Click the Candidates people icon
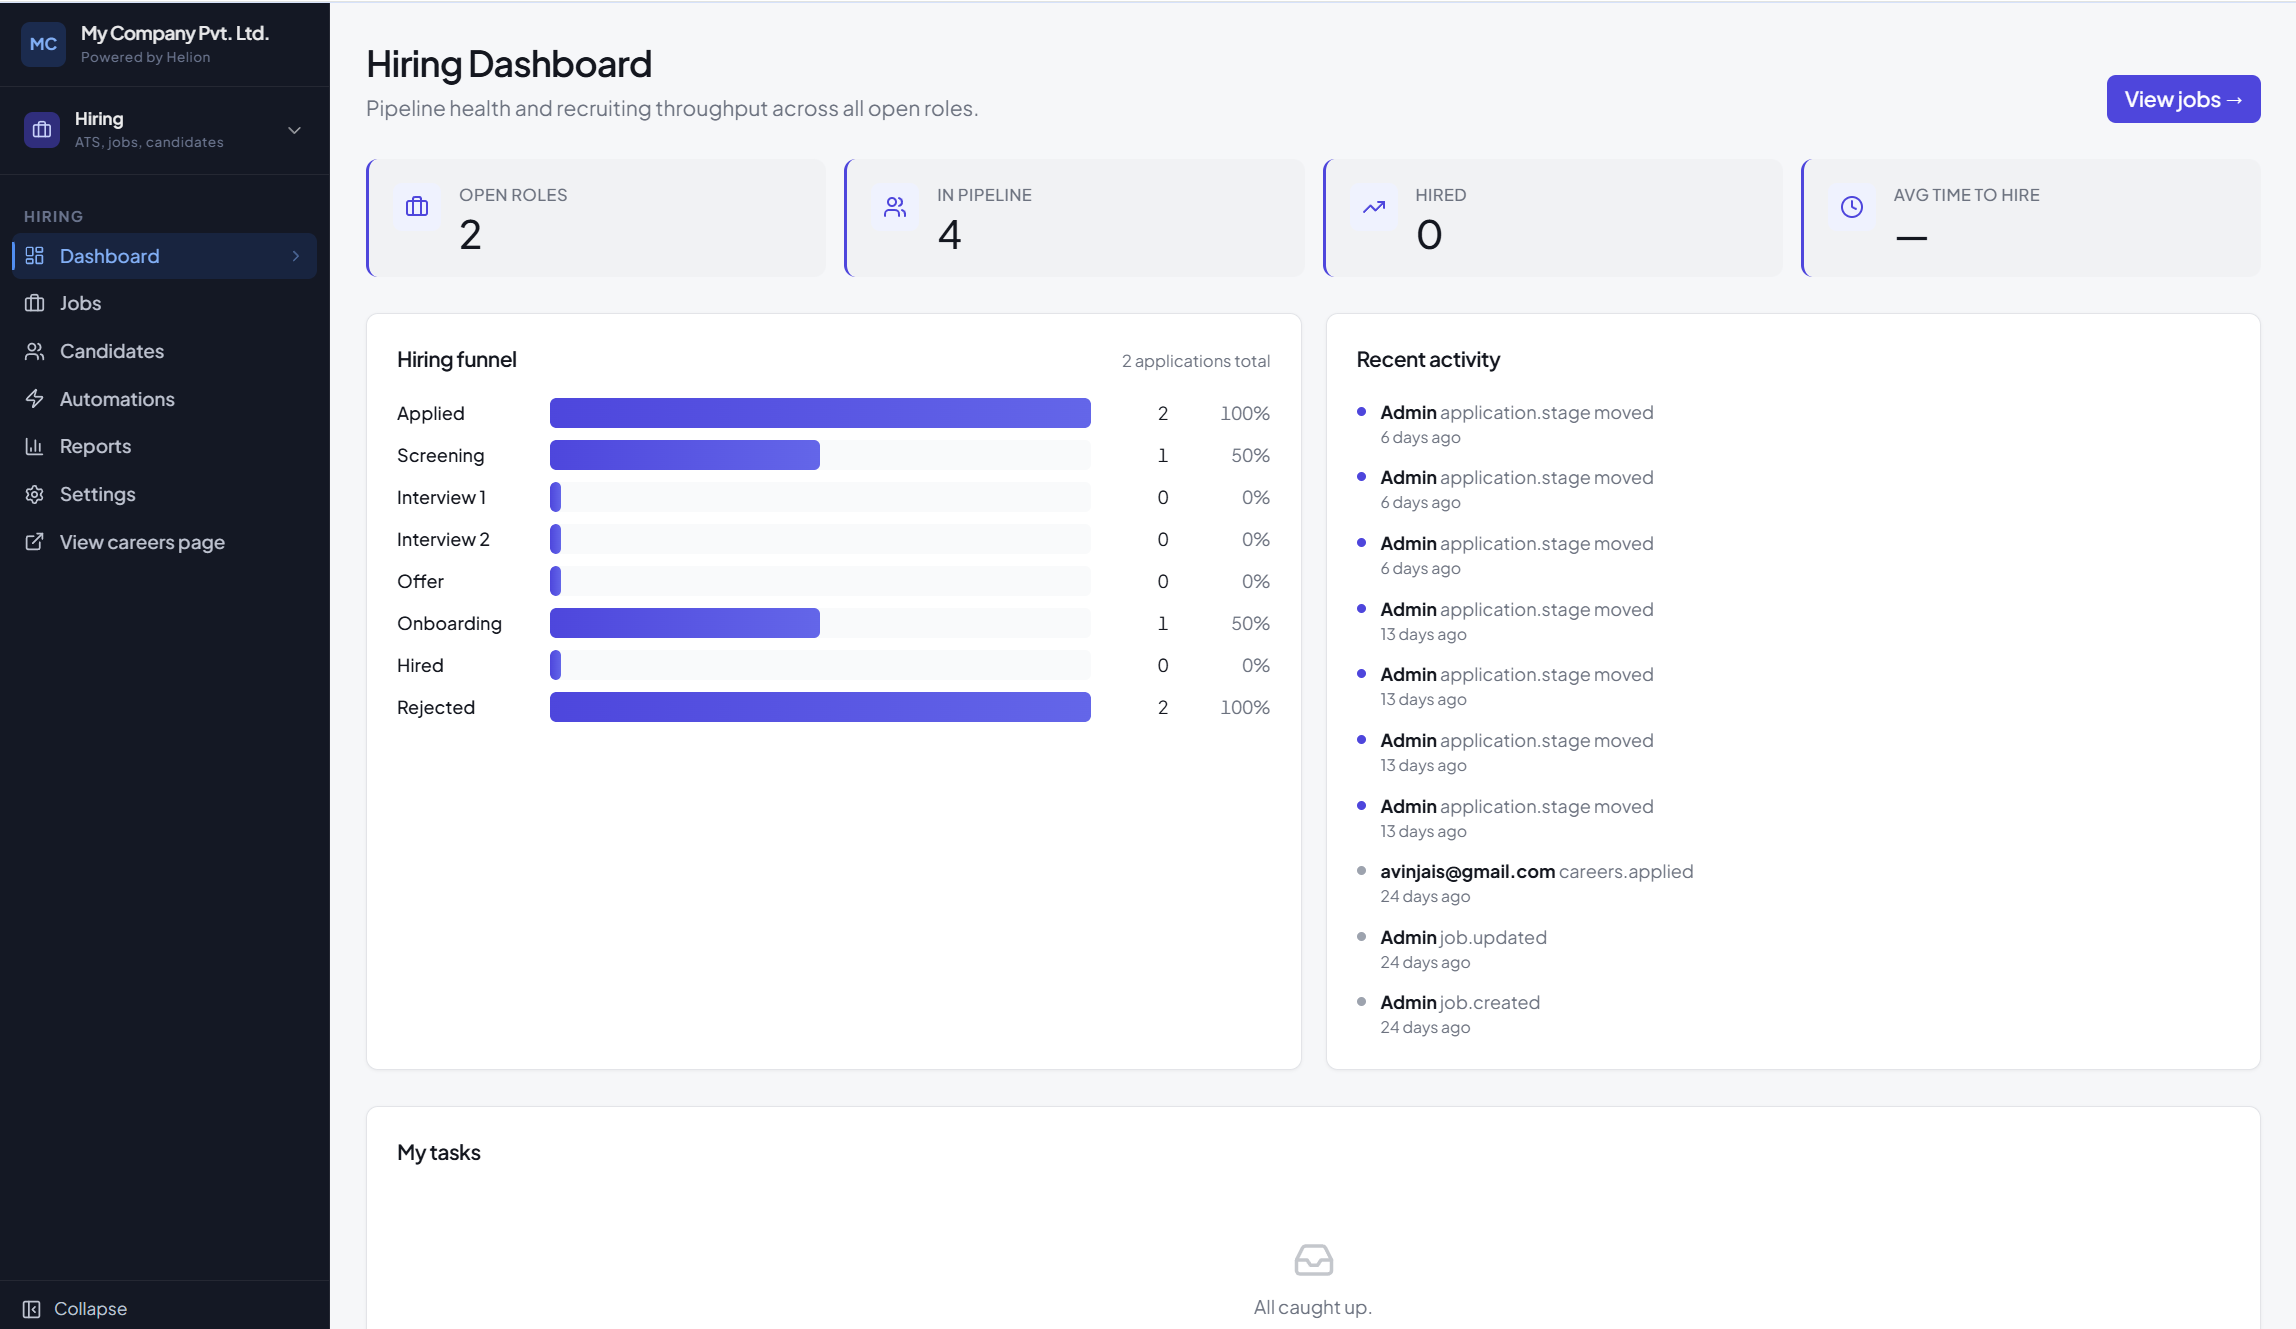 pyautogui.click(x=35, y=351)
